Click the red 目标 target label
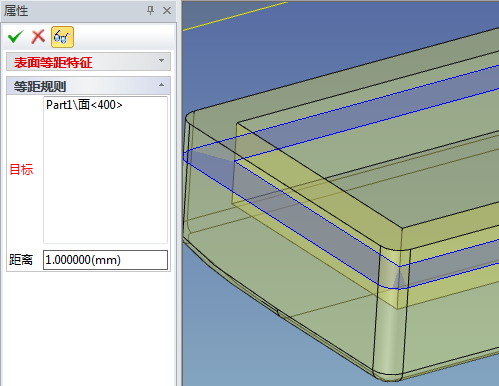Image resolution: width=499 pixels, height=386 pixels. pyautogui.click(x=21, y=170)
